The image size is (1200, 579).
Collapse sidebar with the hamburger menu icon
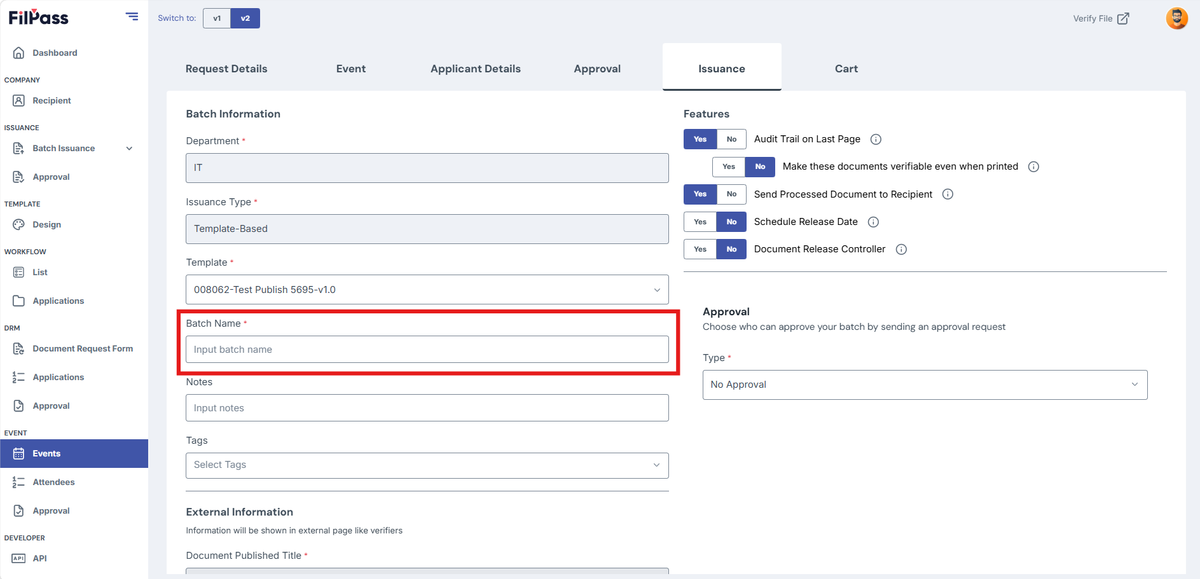[x=132, y=16]
